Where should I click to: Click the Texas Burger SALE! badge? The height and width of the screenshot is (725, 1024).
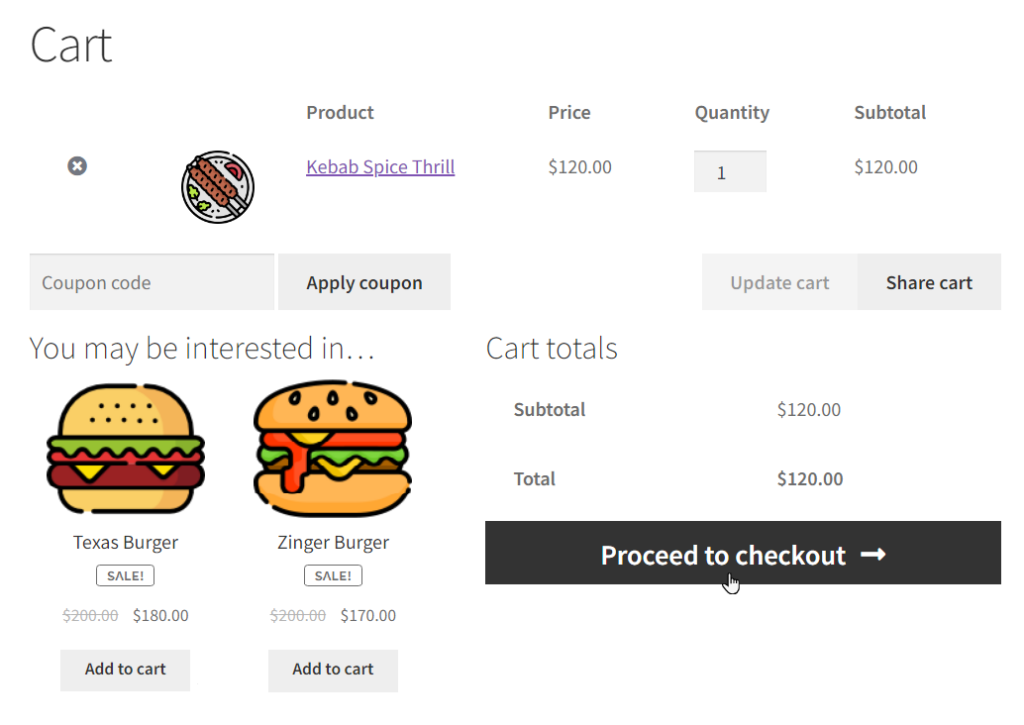click(x=125, y=575)
